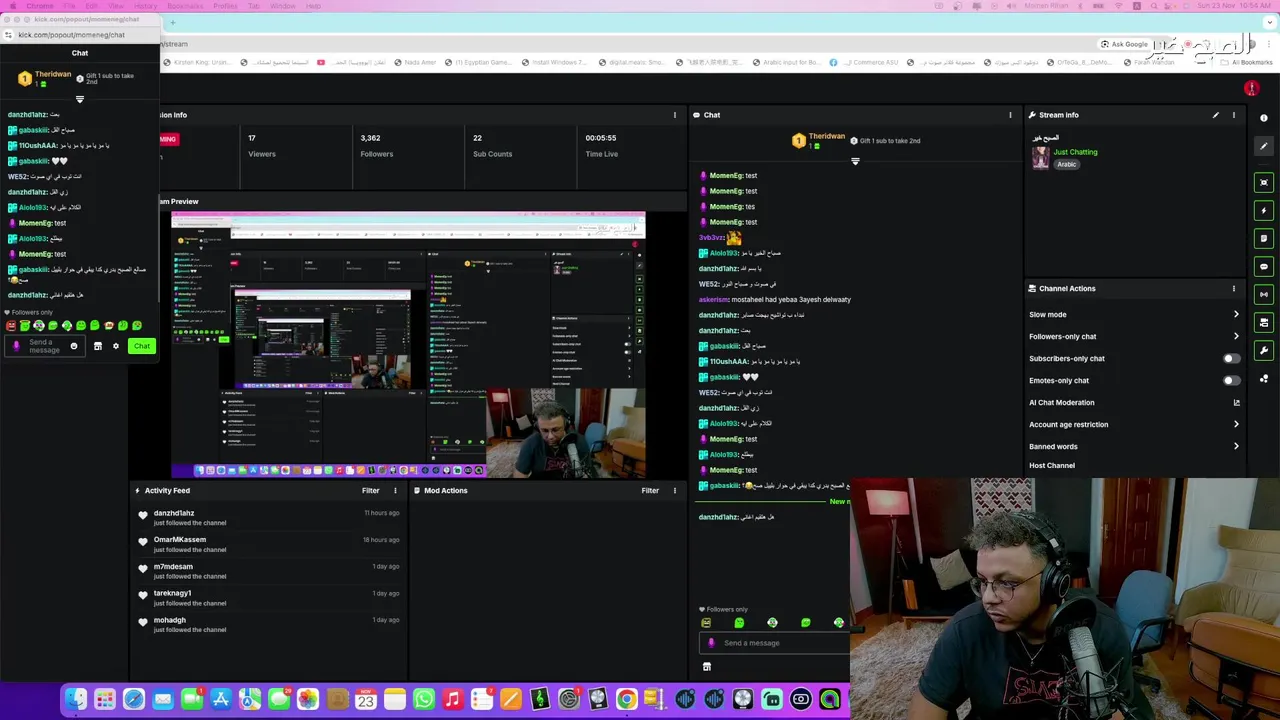Open AI Chat Moderation chart icon
The width and height of the screenshot is (1280, 720).
[x=1236, y=403]
